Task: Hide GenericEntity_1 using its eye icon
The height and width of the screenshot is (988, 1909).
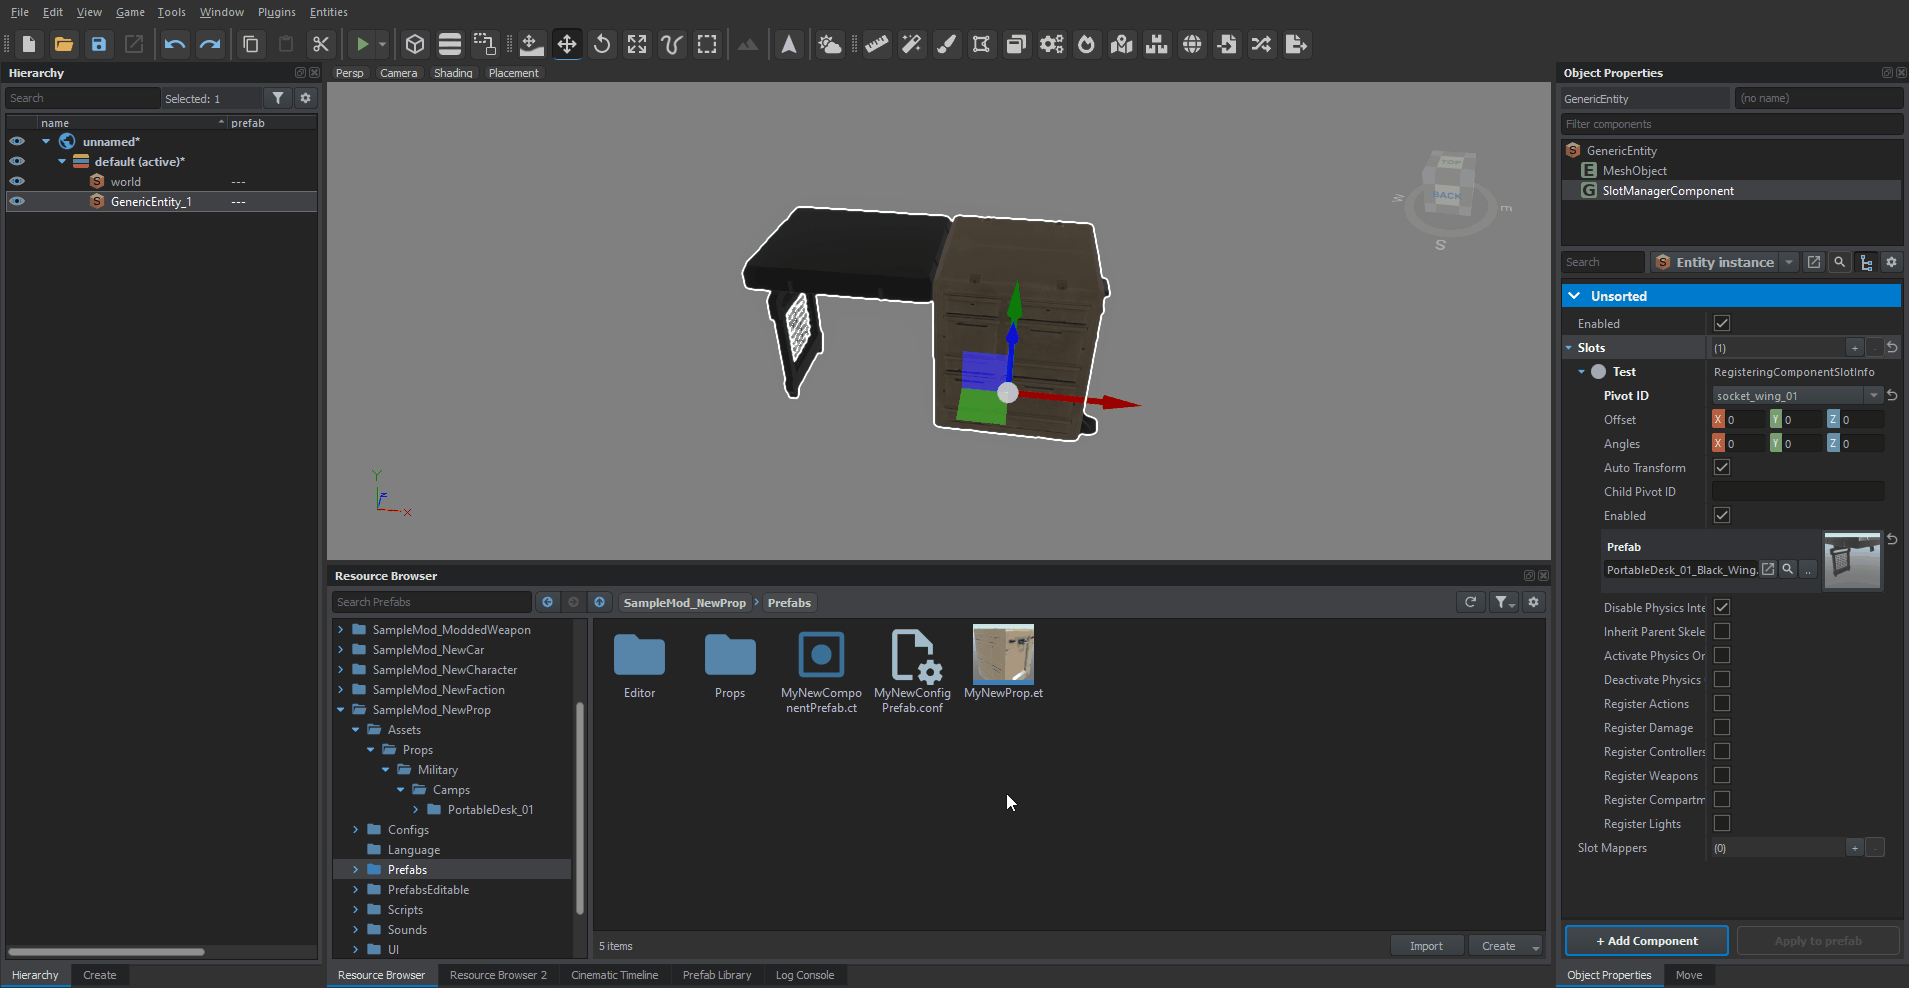Action: tap(17, 201)
